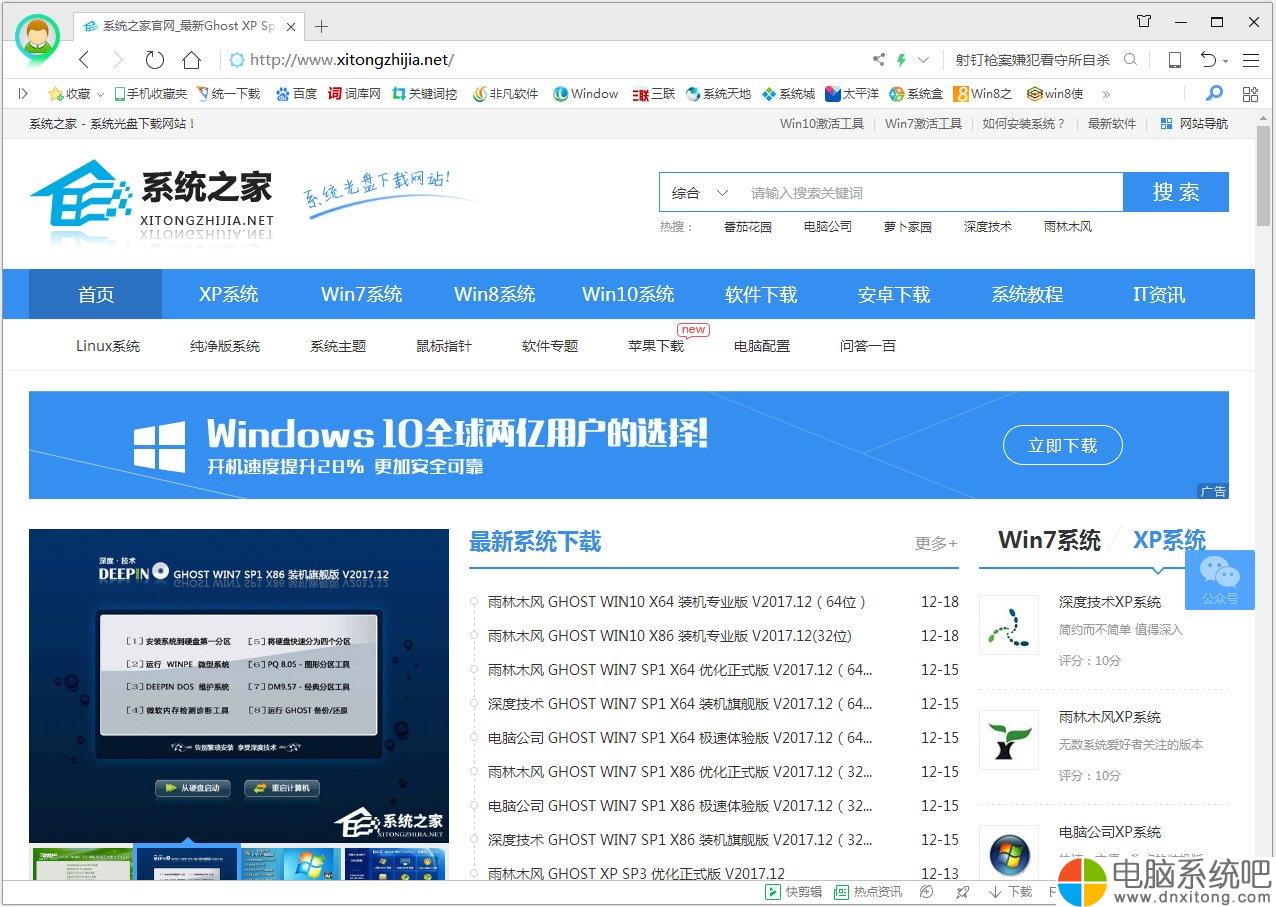Viewport: 1276px width, 907px height.
Task: Open the 百度 bookmark
Action: (296, 94)
